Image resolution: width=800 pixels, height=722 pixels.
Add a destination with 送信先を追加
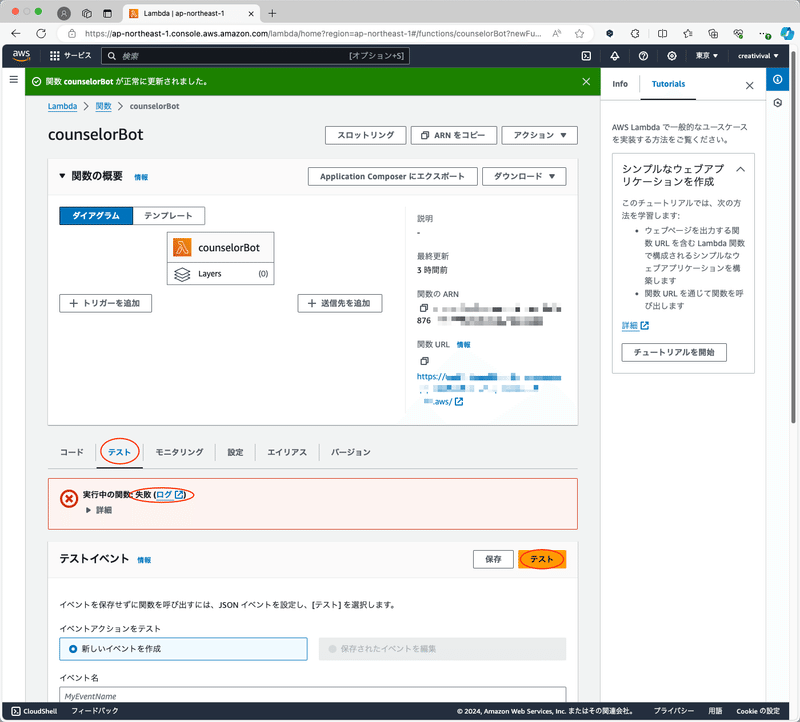(340, 303)
